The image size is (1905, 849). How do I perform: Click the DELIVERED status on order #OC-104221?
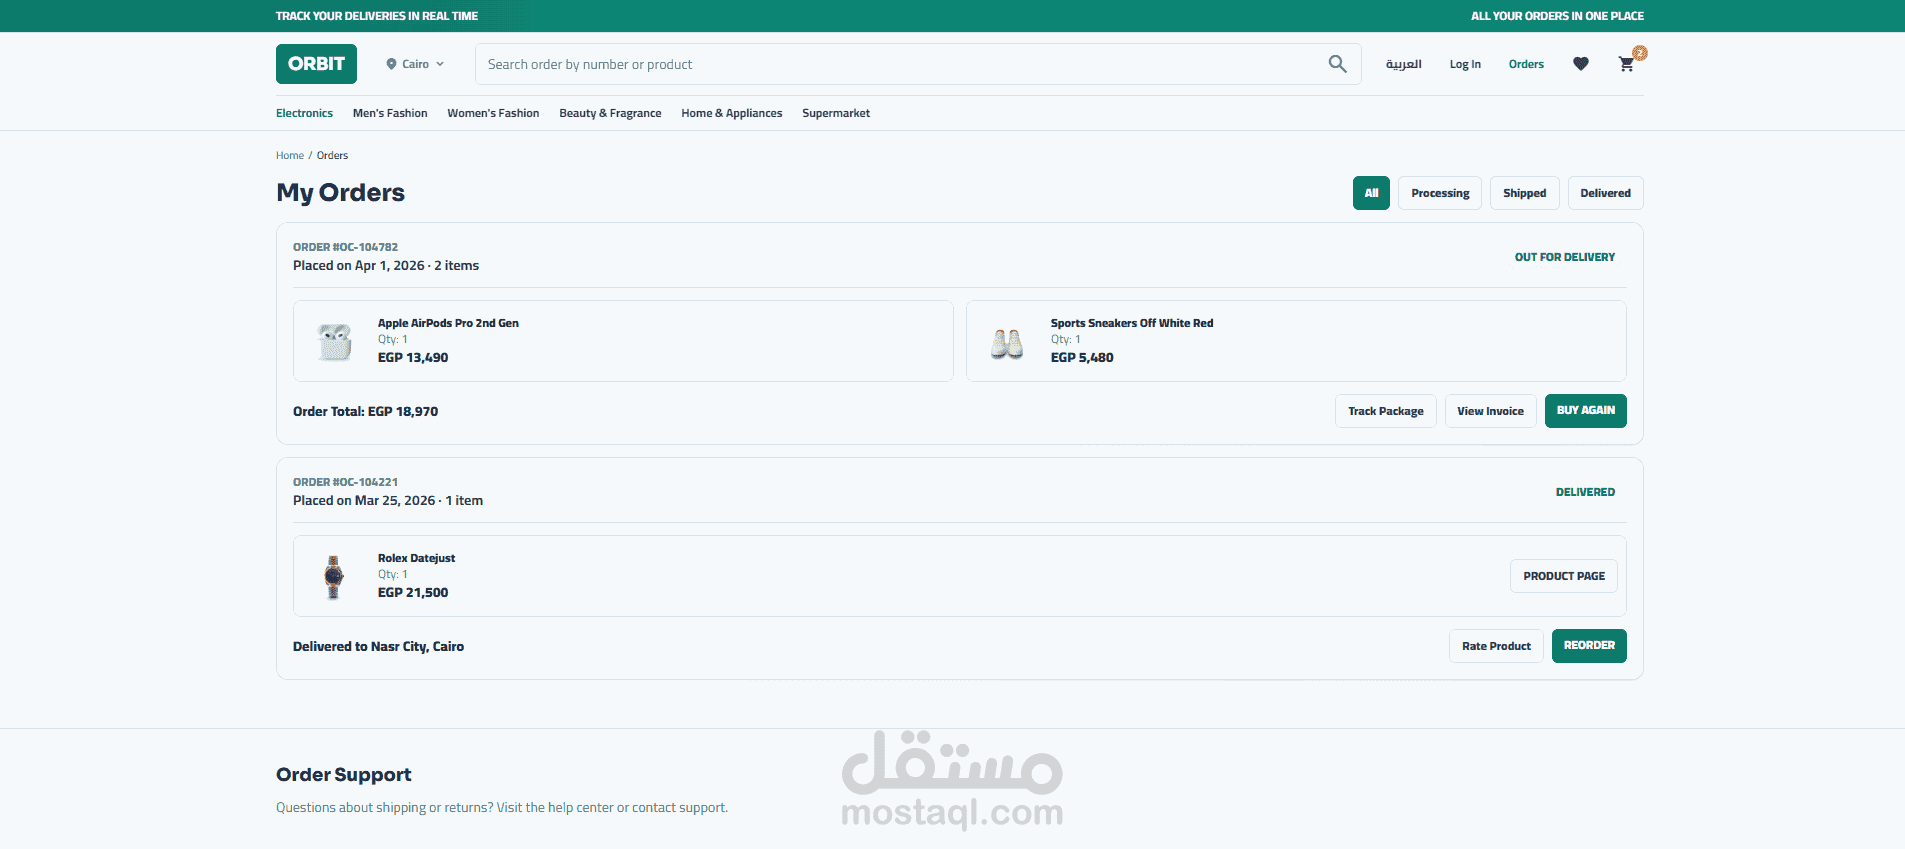pyautogui.click(x=1585, y=492)
